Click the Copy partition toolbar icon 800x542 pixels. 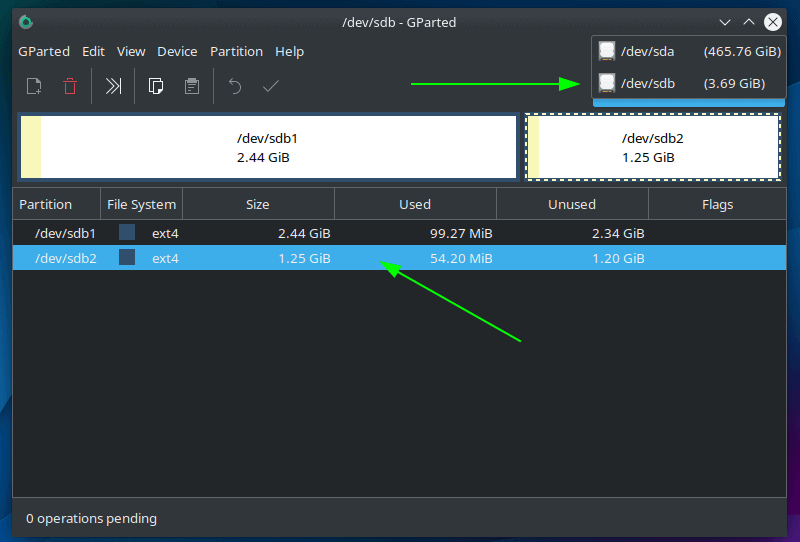coord(156,86)
